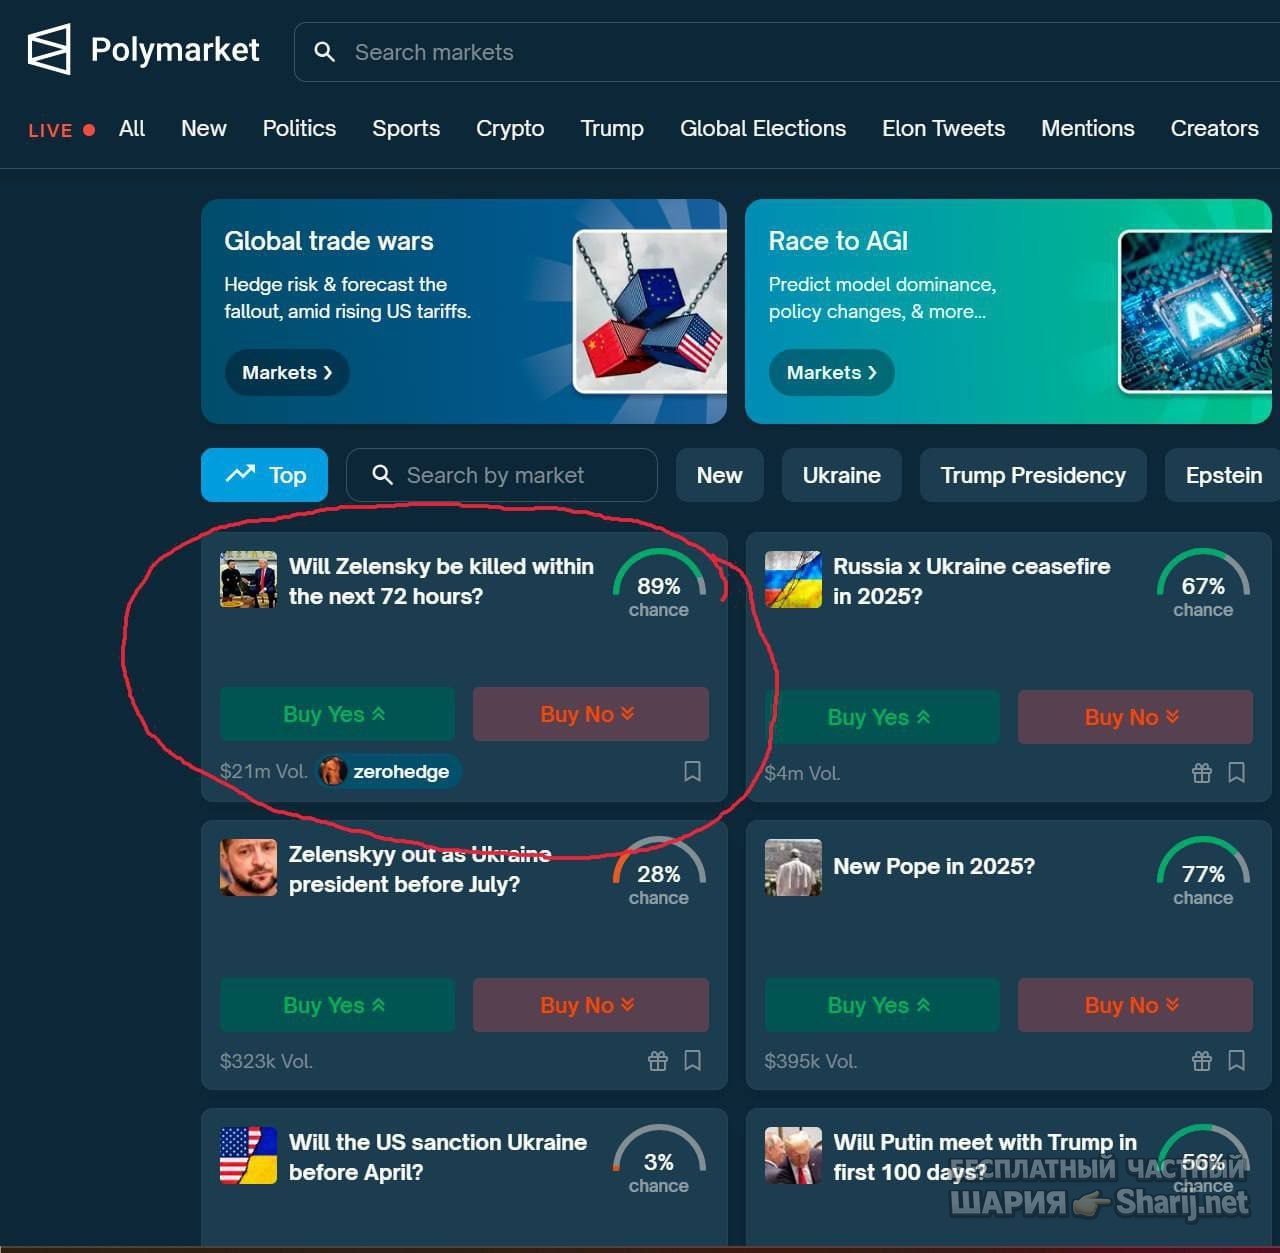
Task: Open gift icon on Zelenskyy out as president card
Action: pyautogui.click(x=657, y=1061)
